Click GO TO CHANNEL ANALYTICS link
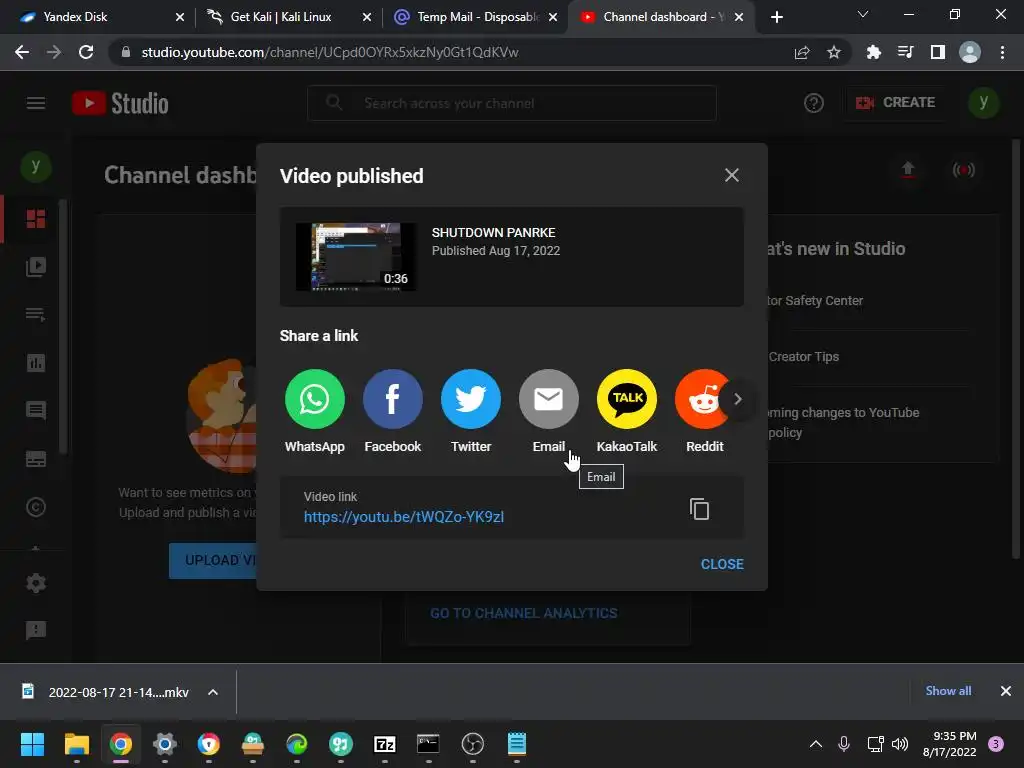 pyautogui.click(x=524, y=613)
